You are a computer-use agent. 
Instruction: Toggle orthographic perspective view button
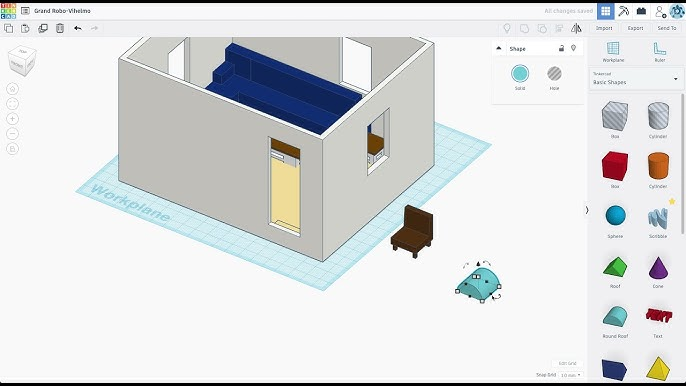(12, 149)
